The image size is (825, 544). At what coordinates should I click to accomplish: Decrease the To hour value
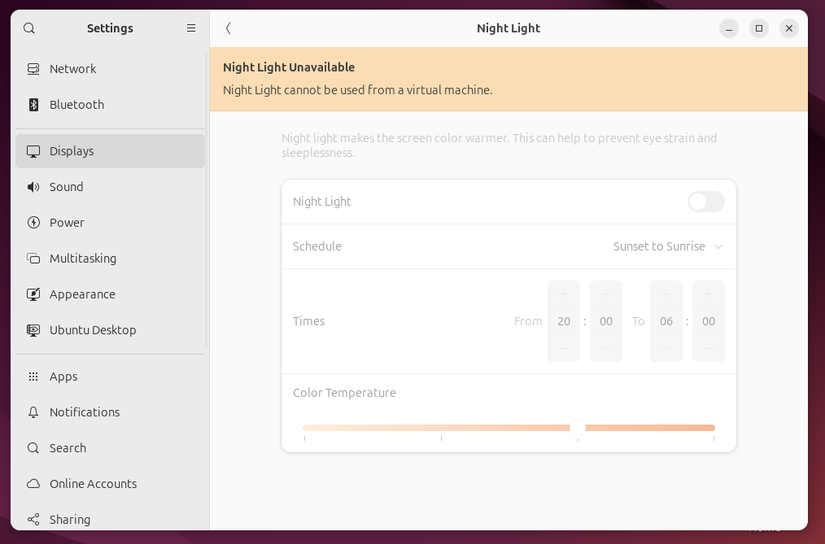tap(666, 348)
